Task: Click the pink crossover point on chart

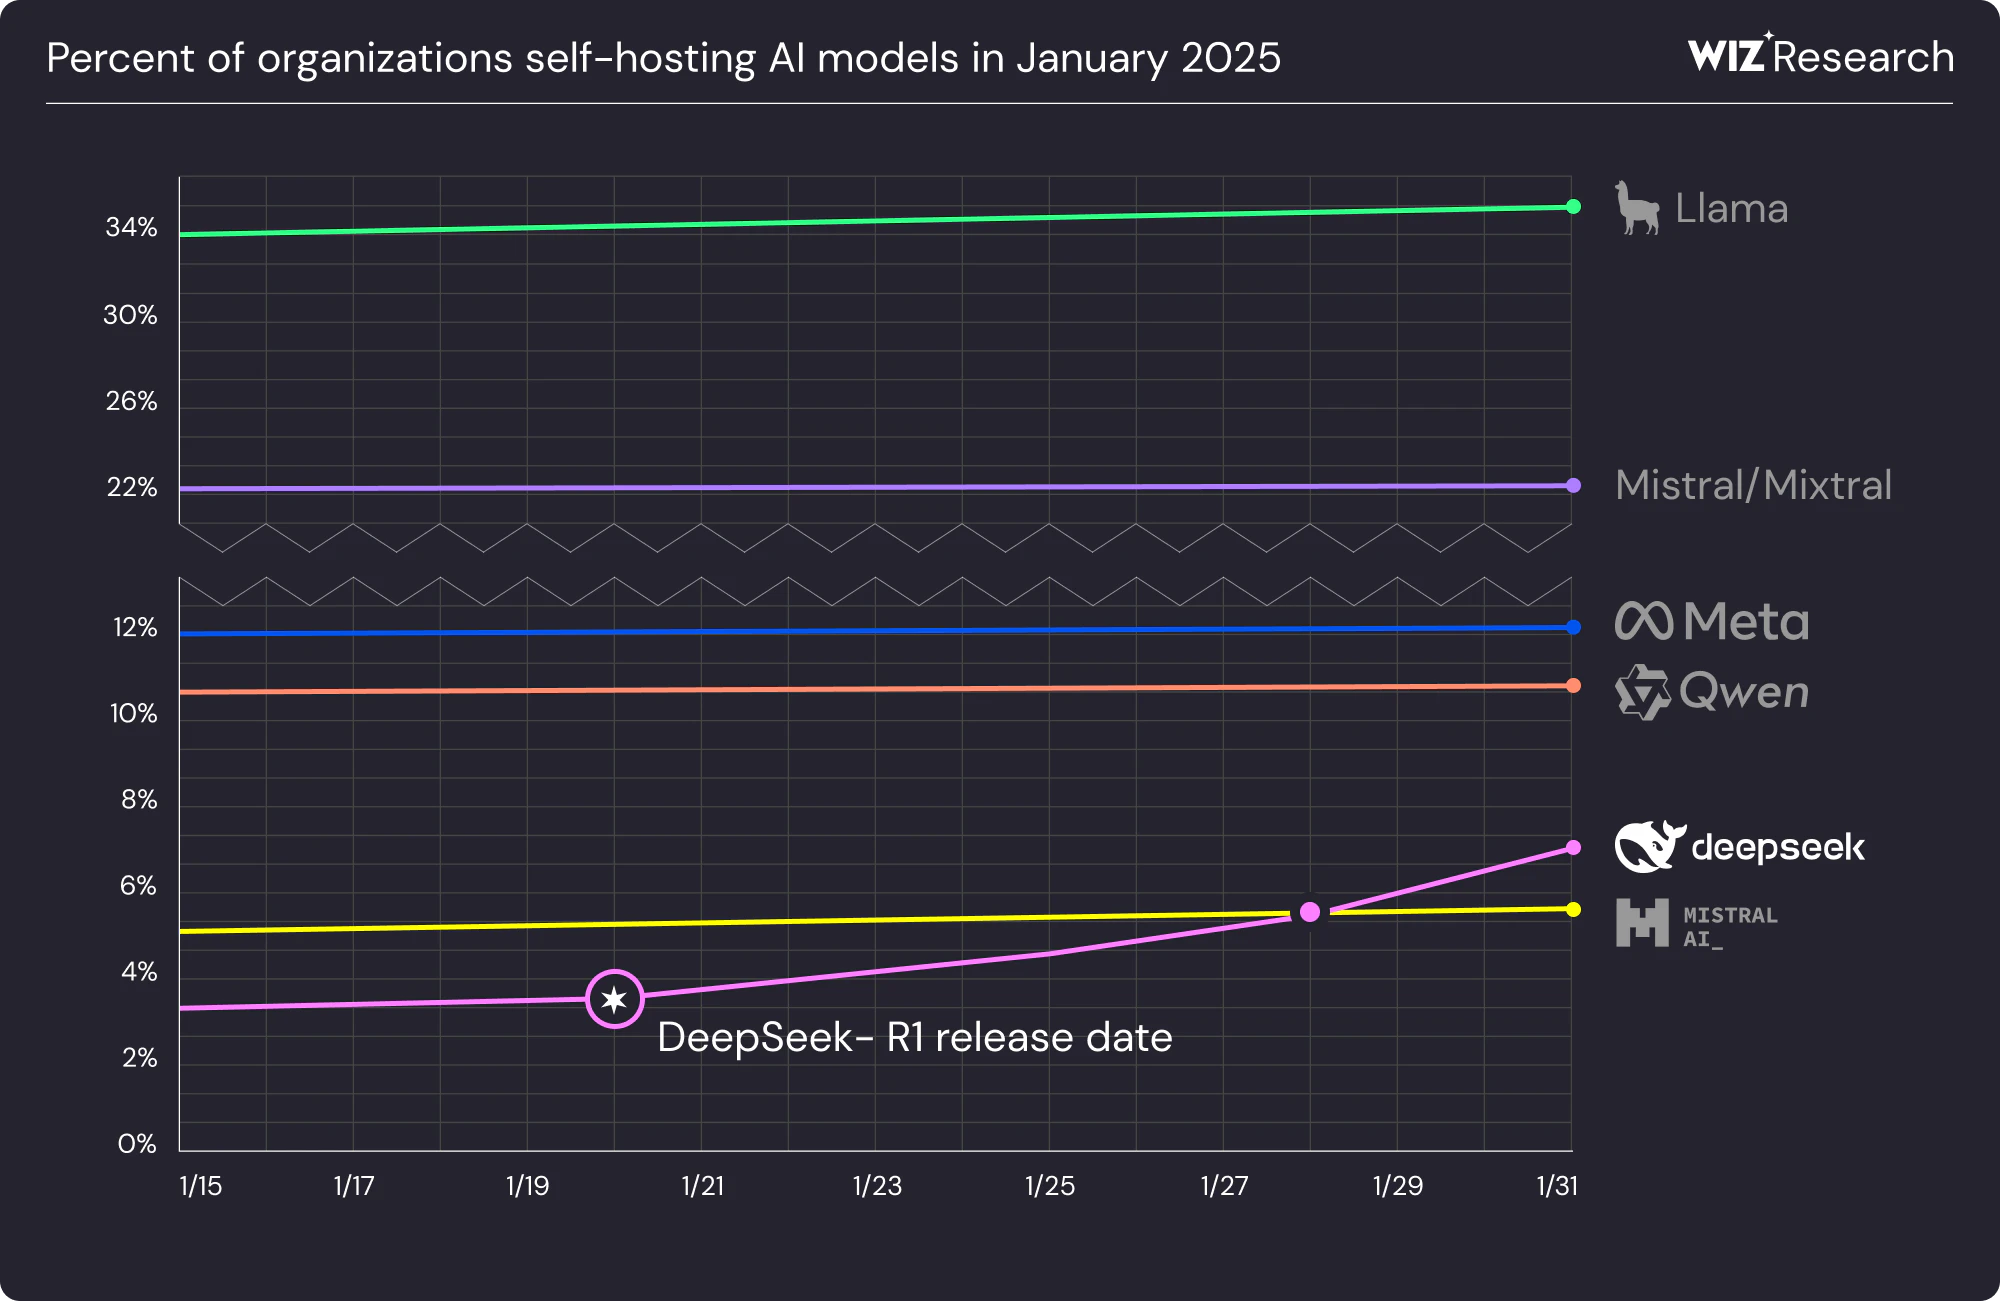Action: [x=1309, y=911]
